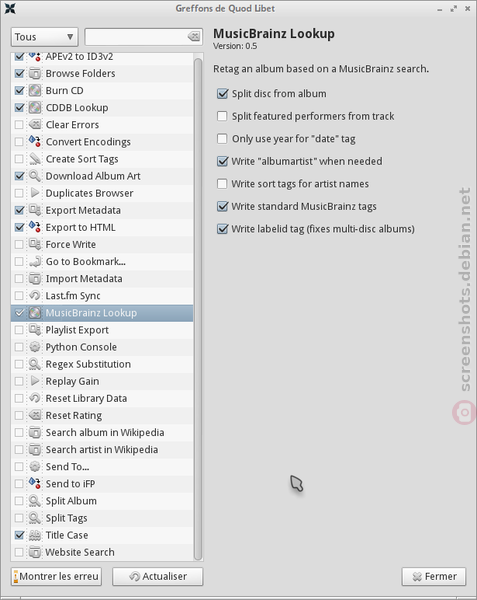Enable the Clear Errors plugin checkbox

[19, 124]
